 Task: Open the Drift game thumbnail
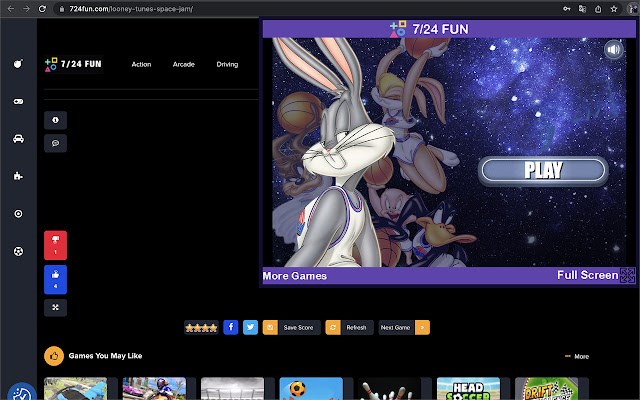coord(547,389)
